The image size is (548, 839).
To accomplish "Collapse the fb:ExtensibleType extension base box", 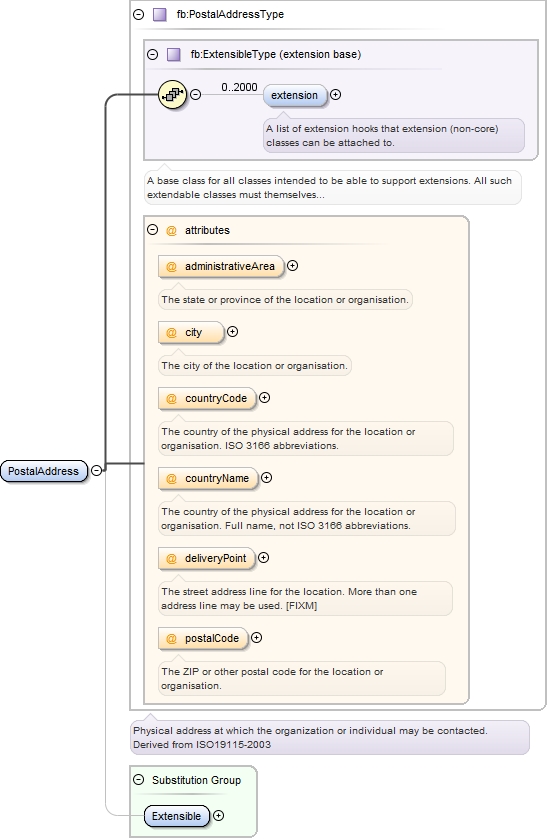I will [153, 55].
